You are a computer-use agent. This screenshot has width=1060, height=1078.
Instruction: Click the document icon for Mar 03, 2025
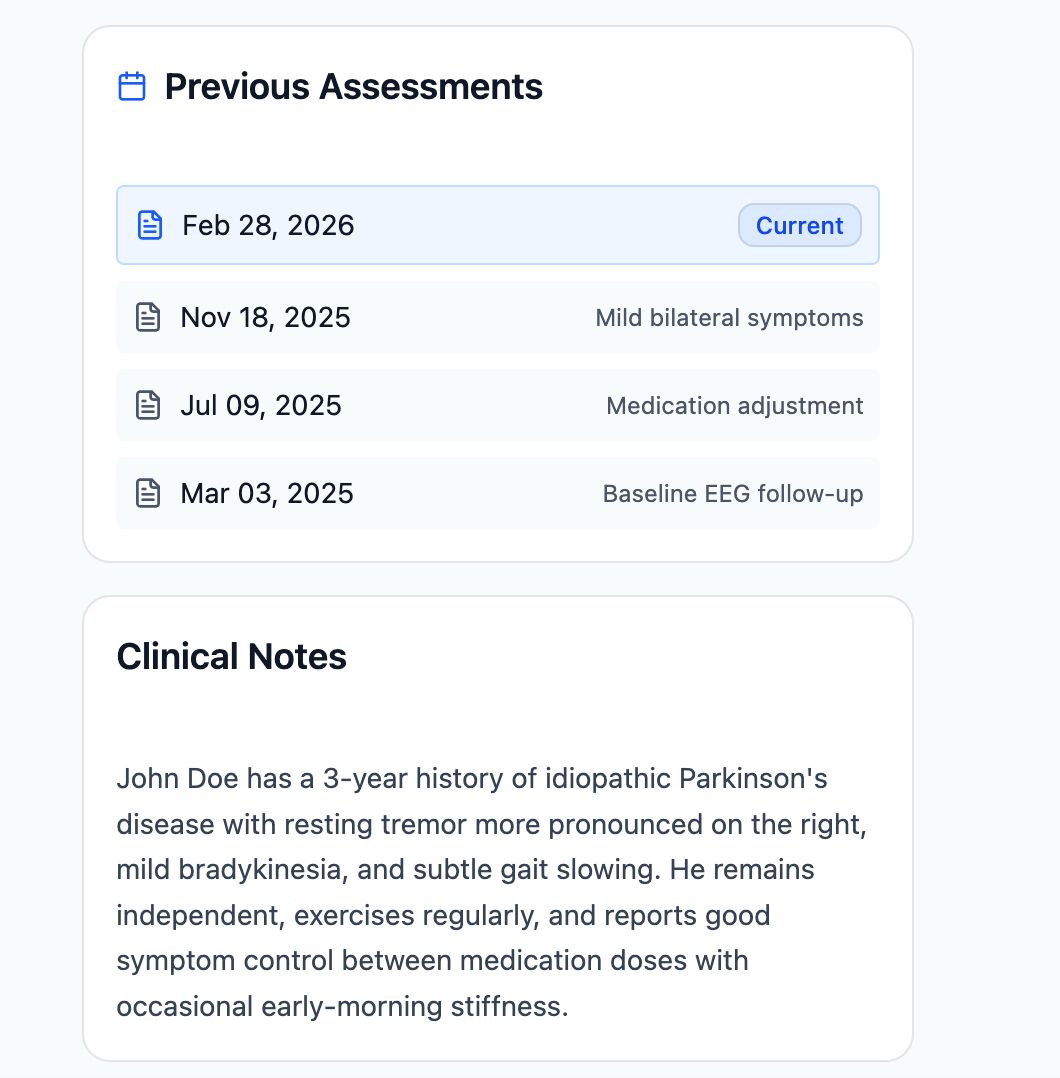[148, 494]
